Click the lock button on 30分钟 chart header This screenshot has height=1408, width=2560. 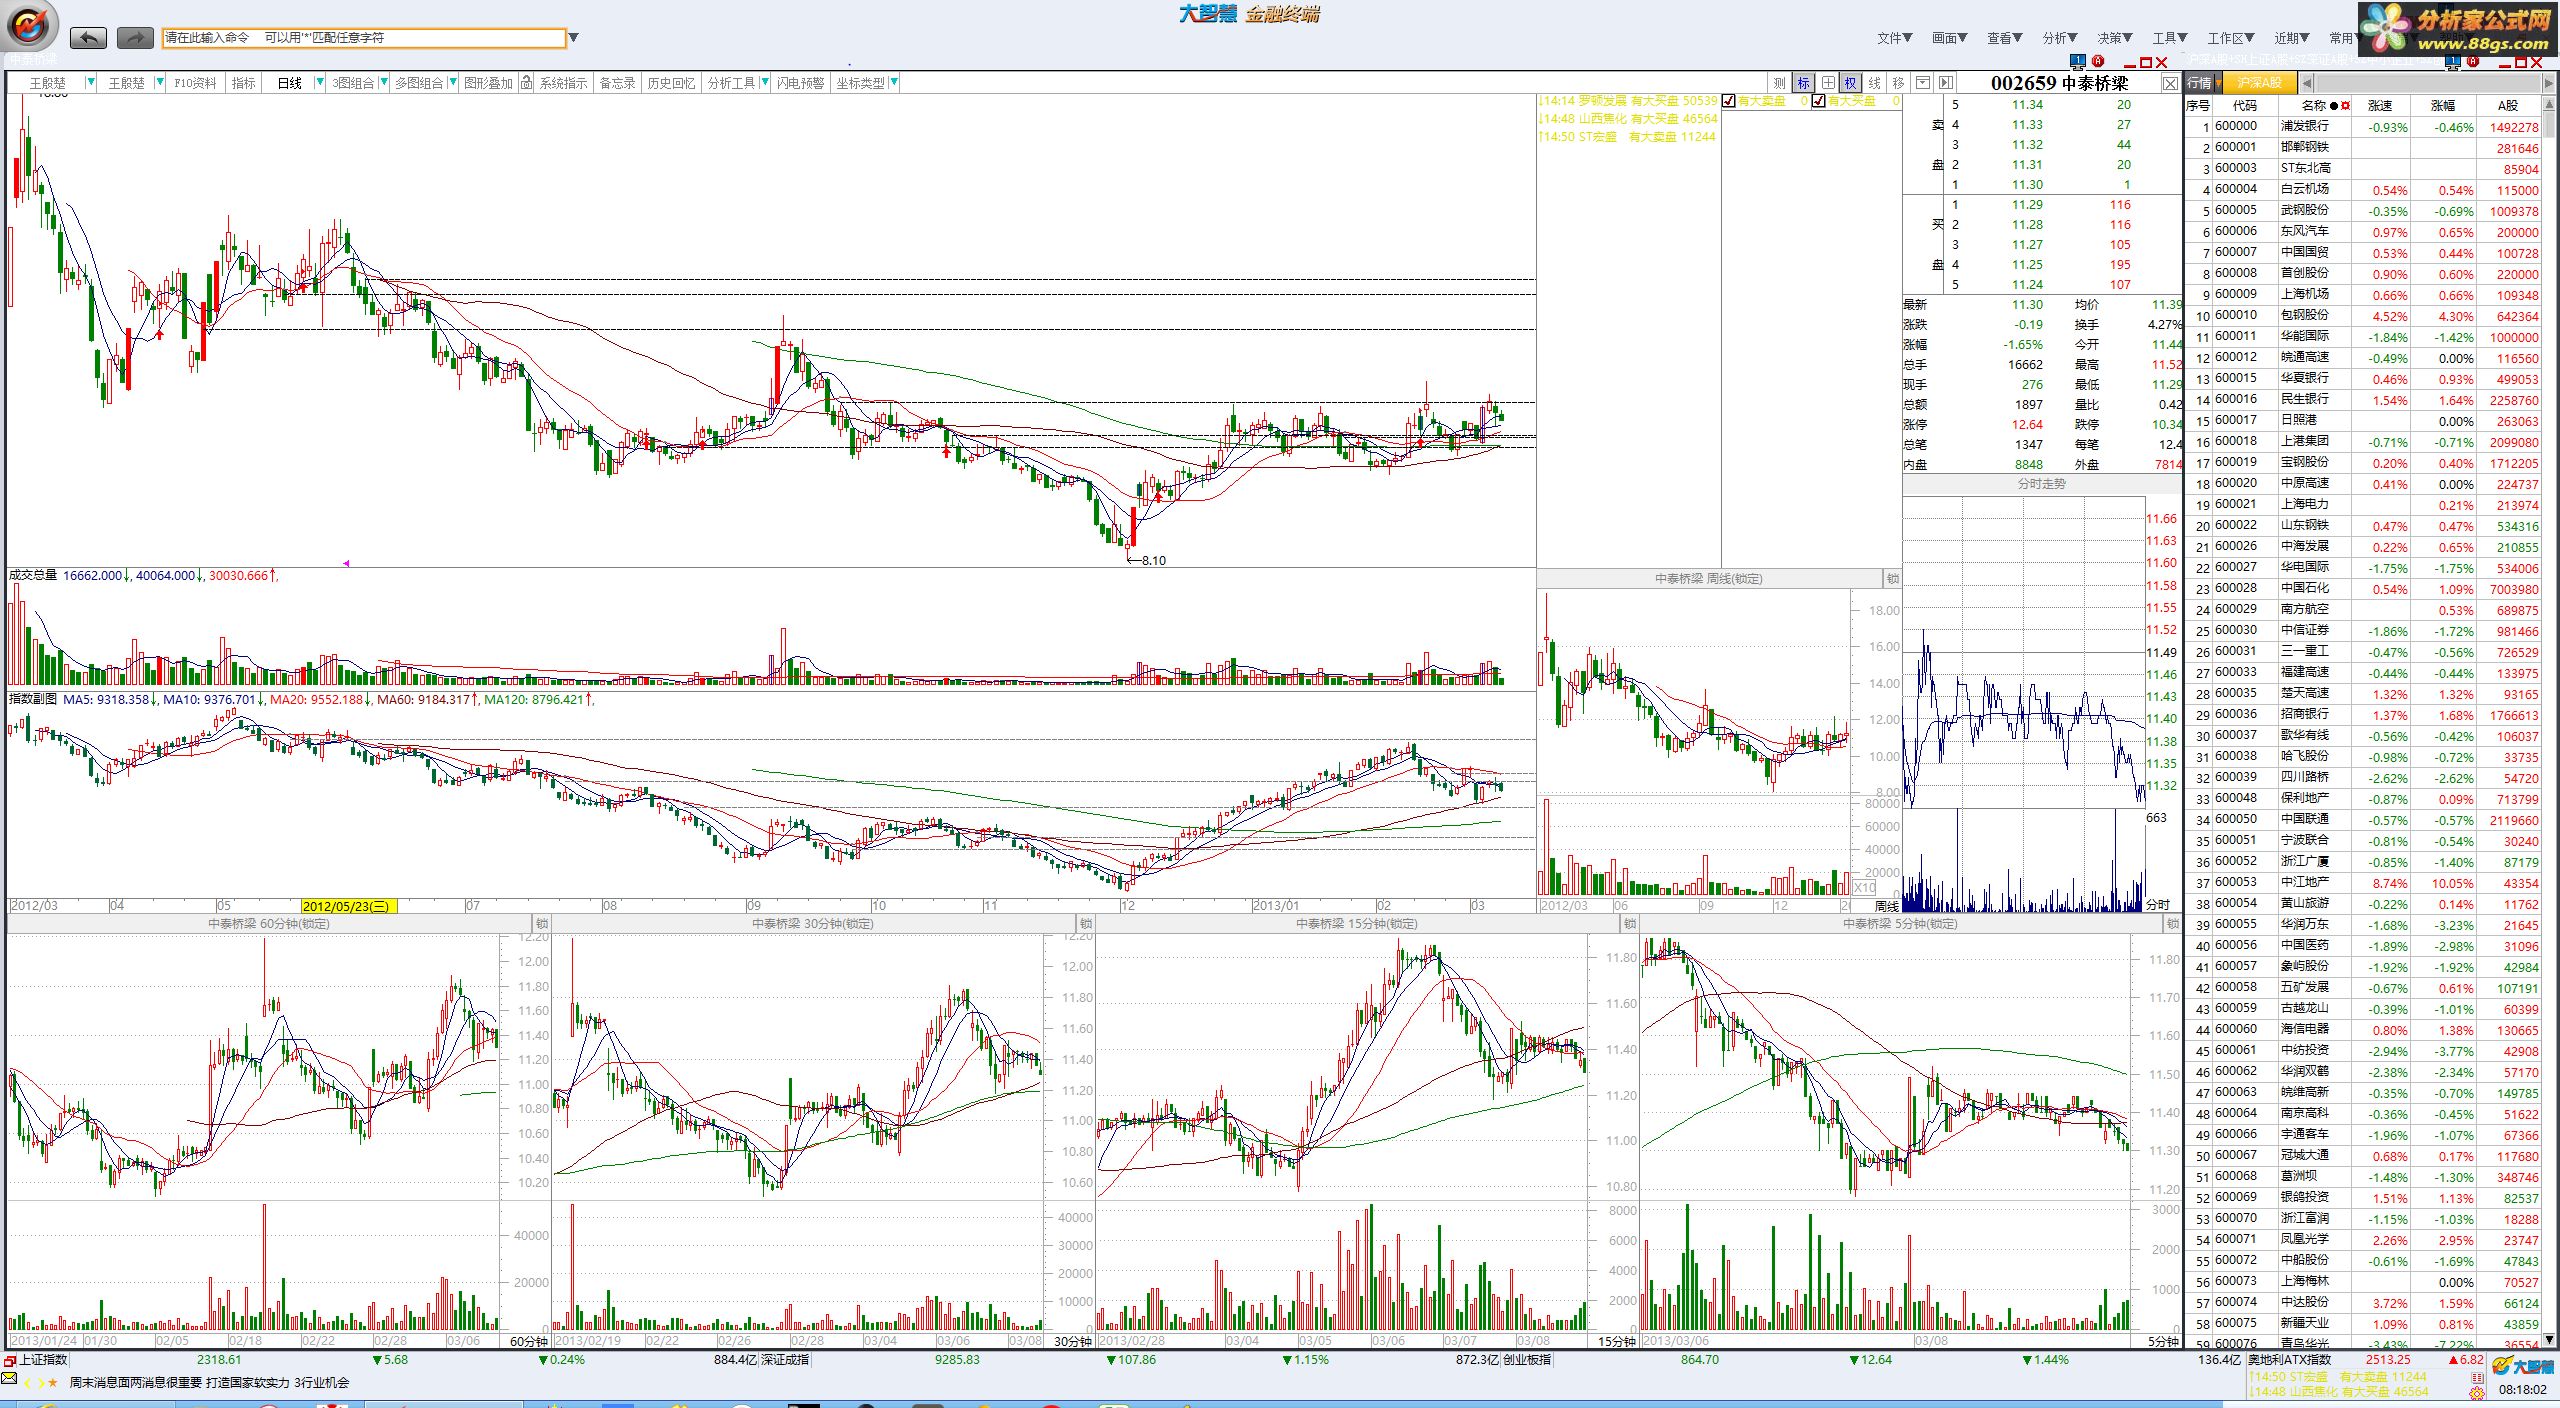tap(1085, 924)
